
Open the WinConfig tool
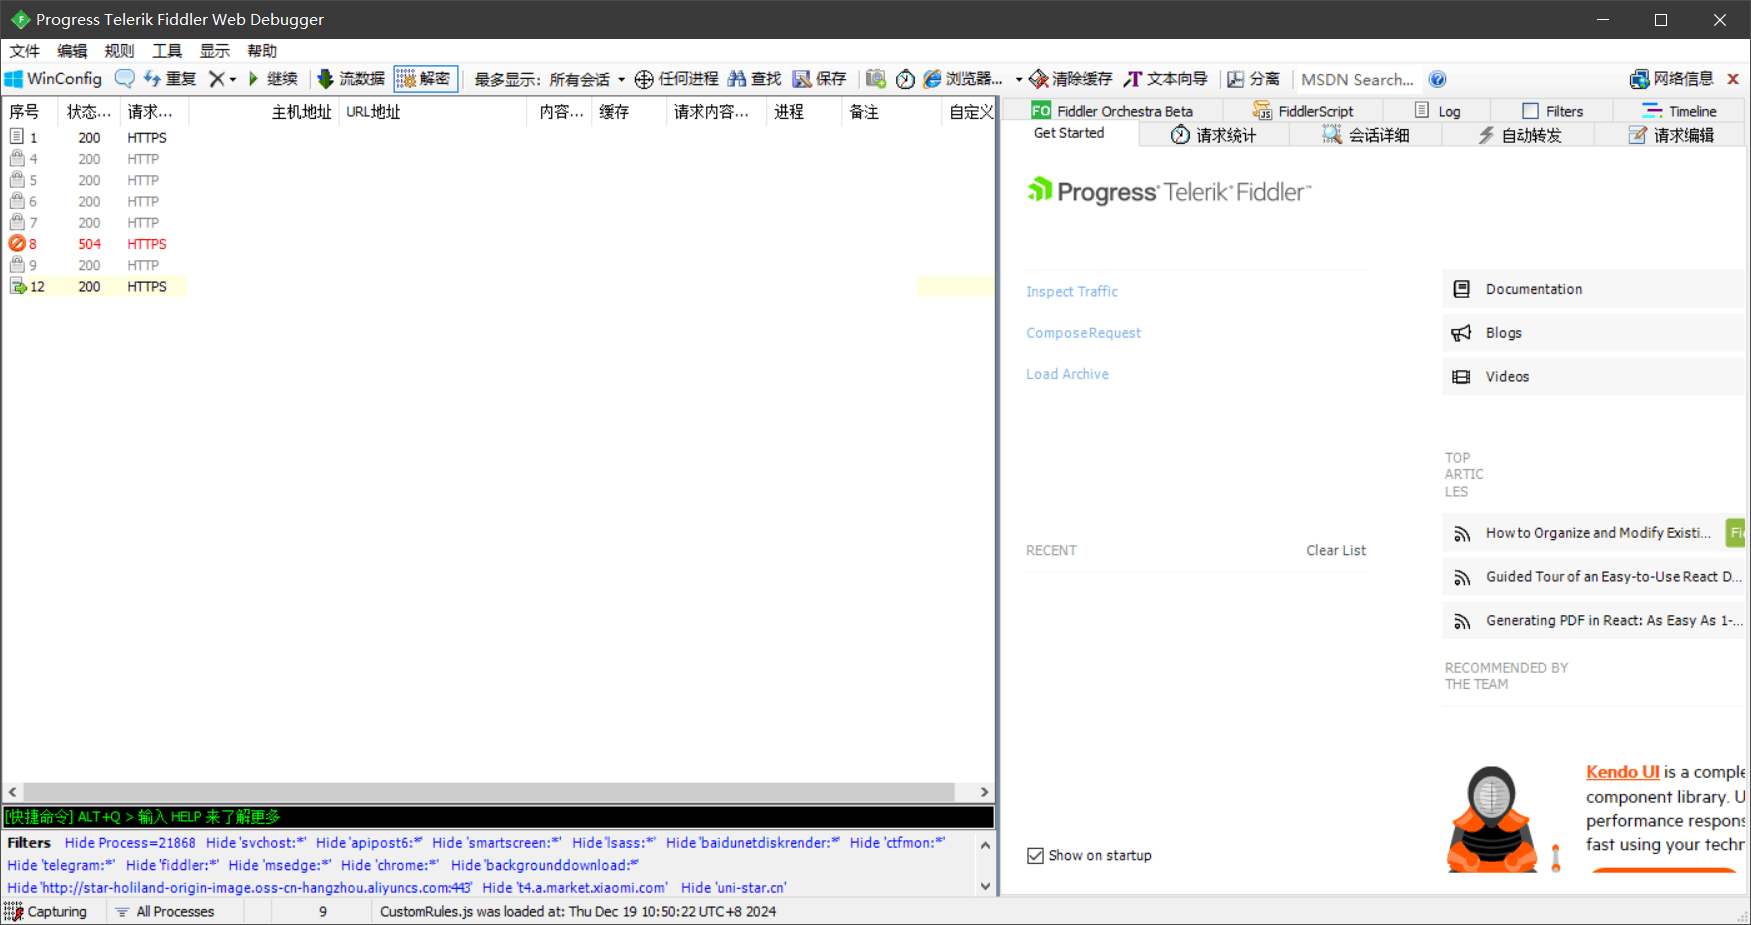pos(54,79)
